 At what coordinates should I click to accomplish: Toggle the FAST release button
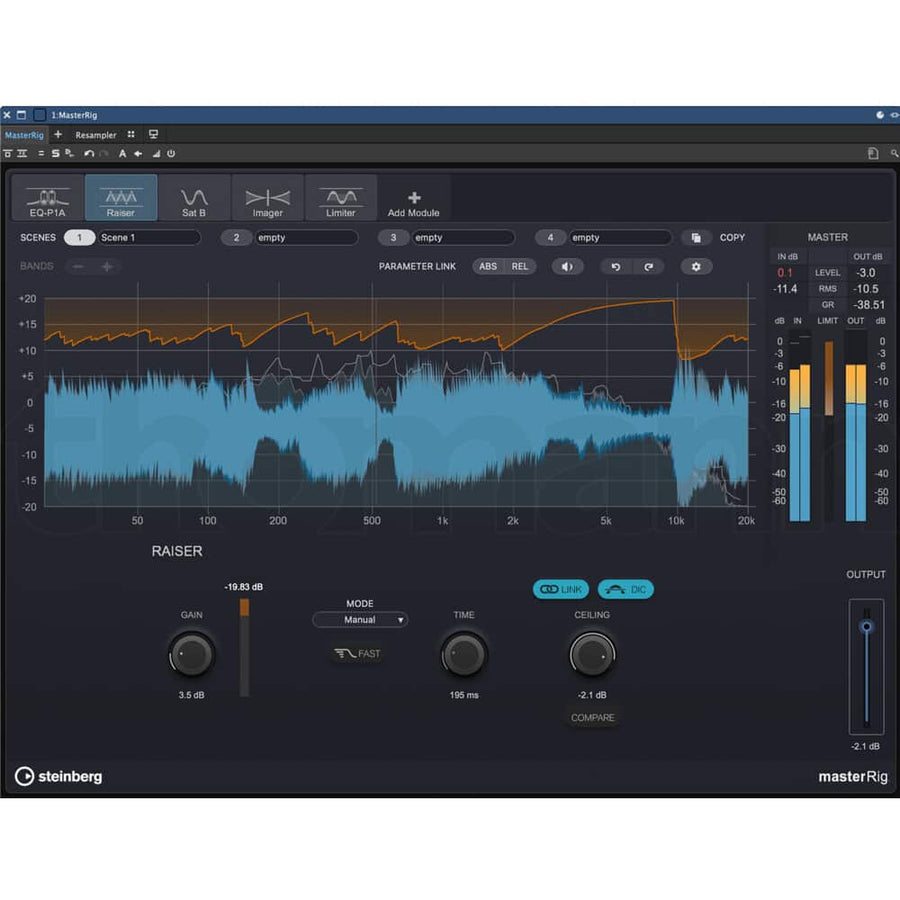(x=357, y=654)
